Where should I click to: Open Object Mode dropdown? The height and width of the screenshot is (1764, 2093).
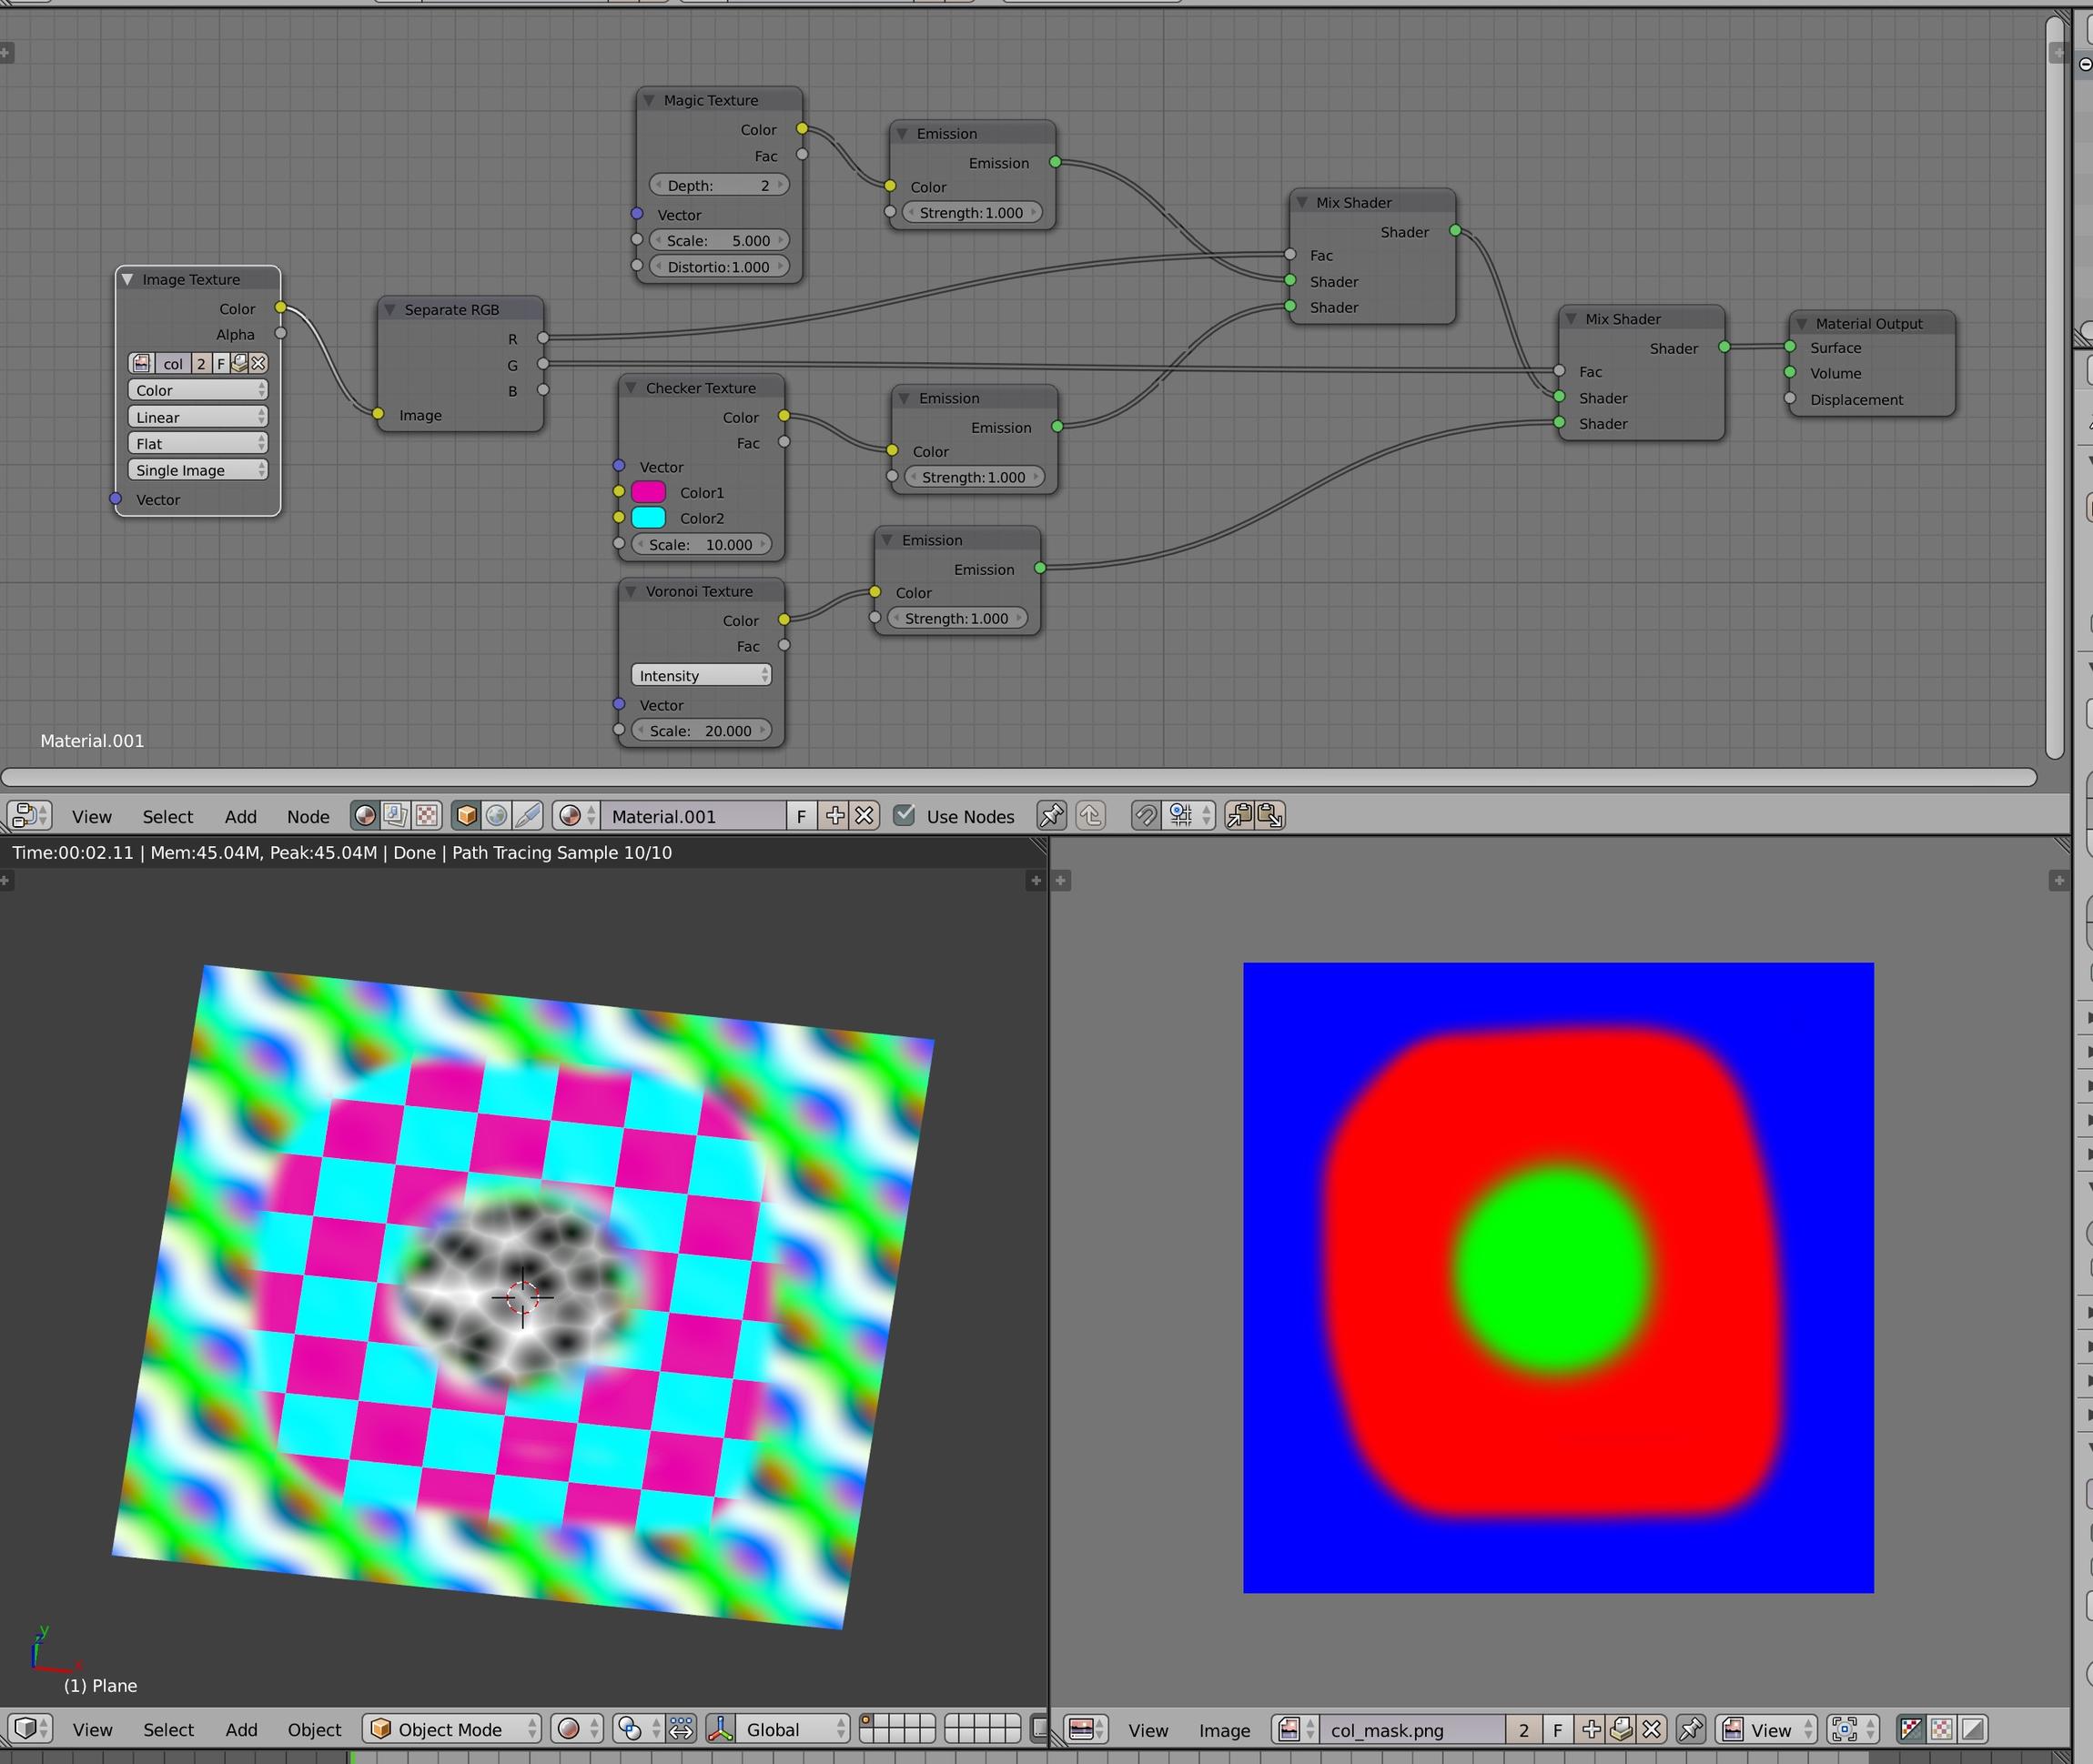[x=451, y=1729]
